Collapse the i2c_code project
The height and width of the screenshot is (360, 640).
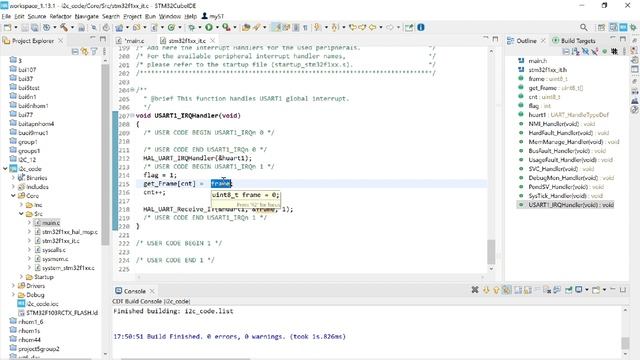[5, 169]
